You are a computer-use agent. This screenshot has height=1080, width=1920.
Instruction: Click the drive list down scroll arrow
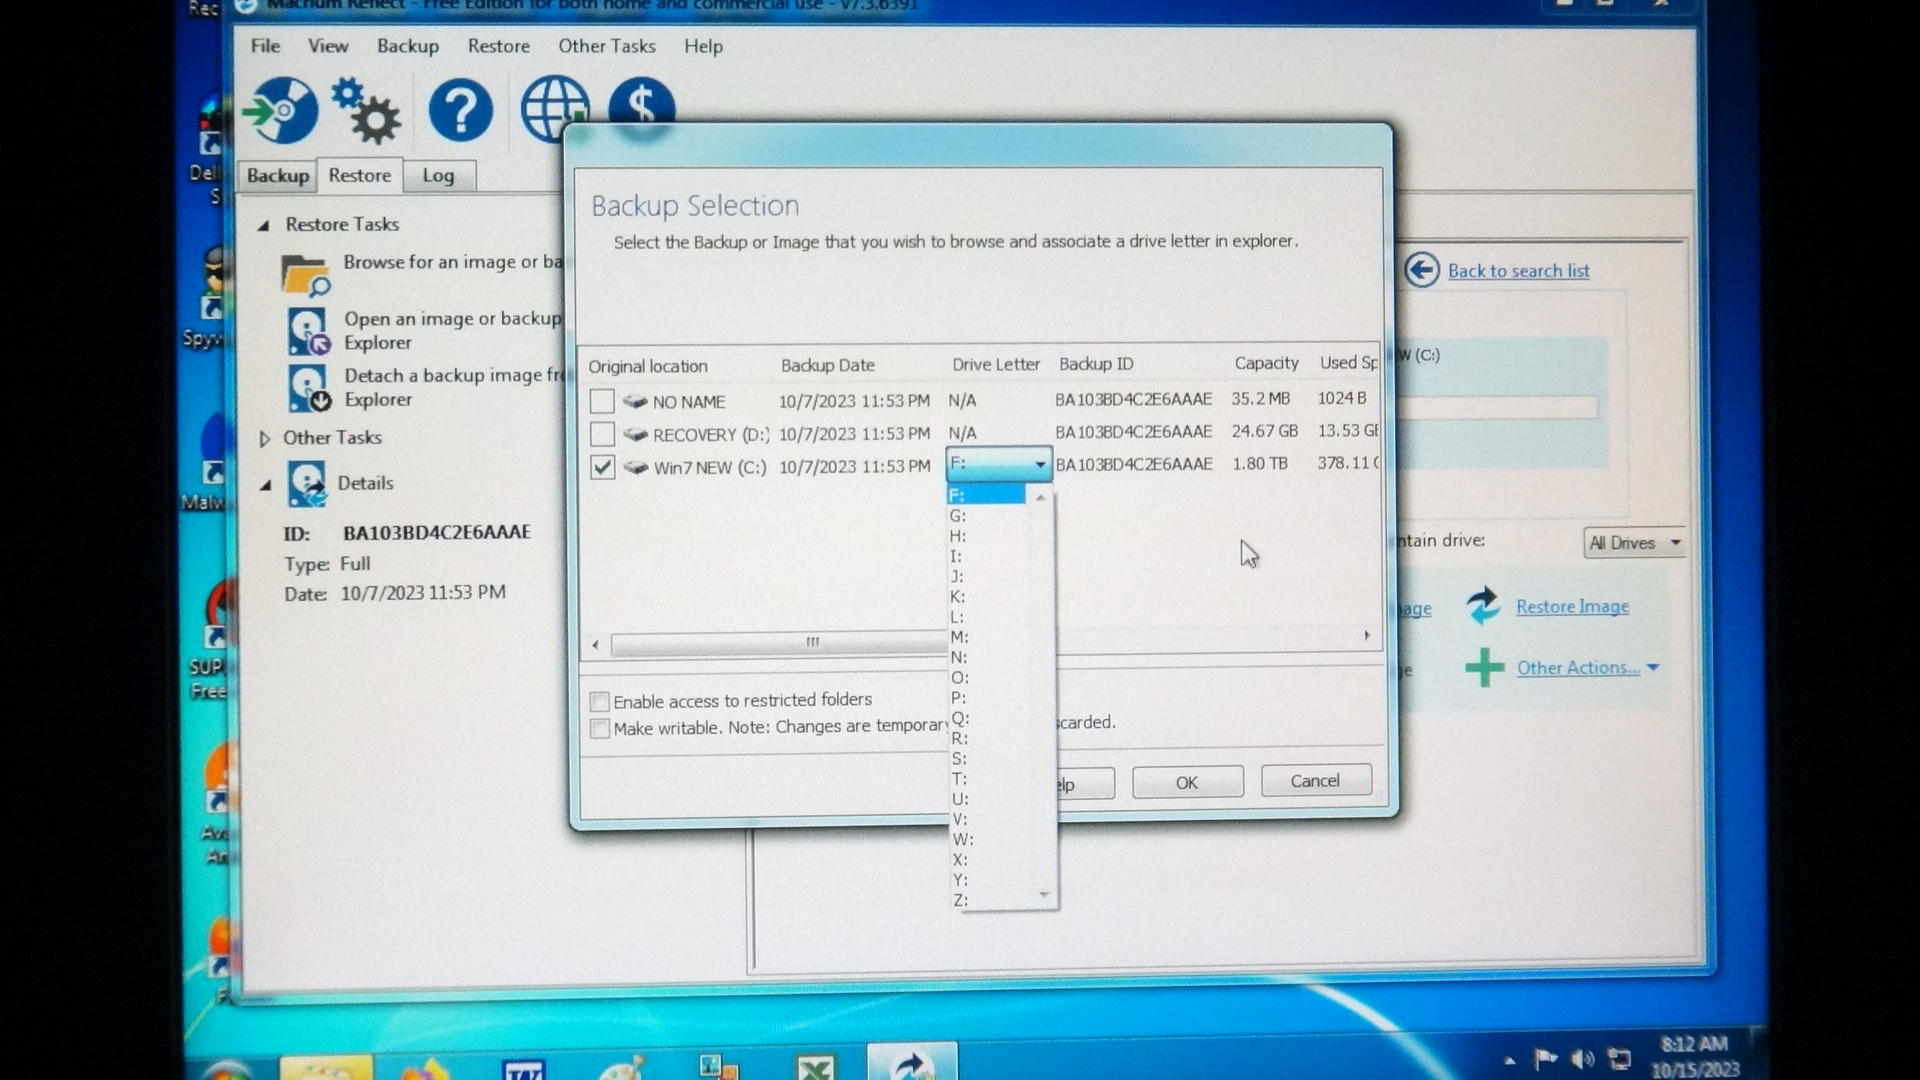coord(1043,895)
